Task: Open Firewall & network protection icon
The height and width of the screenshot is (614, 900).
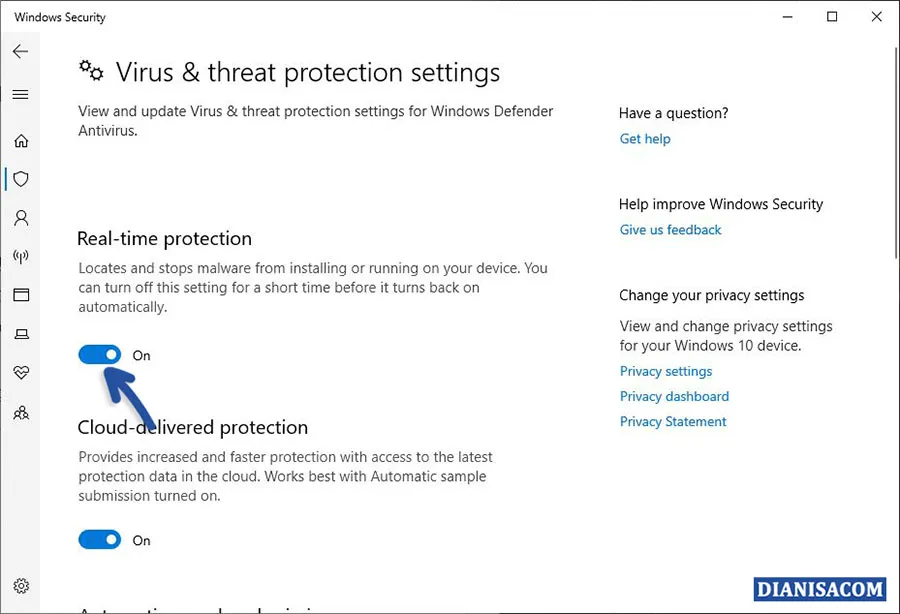Action: pyautogui.click(x=21, y=257)
